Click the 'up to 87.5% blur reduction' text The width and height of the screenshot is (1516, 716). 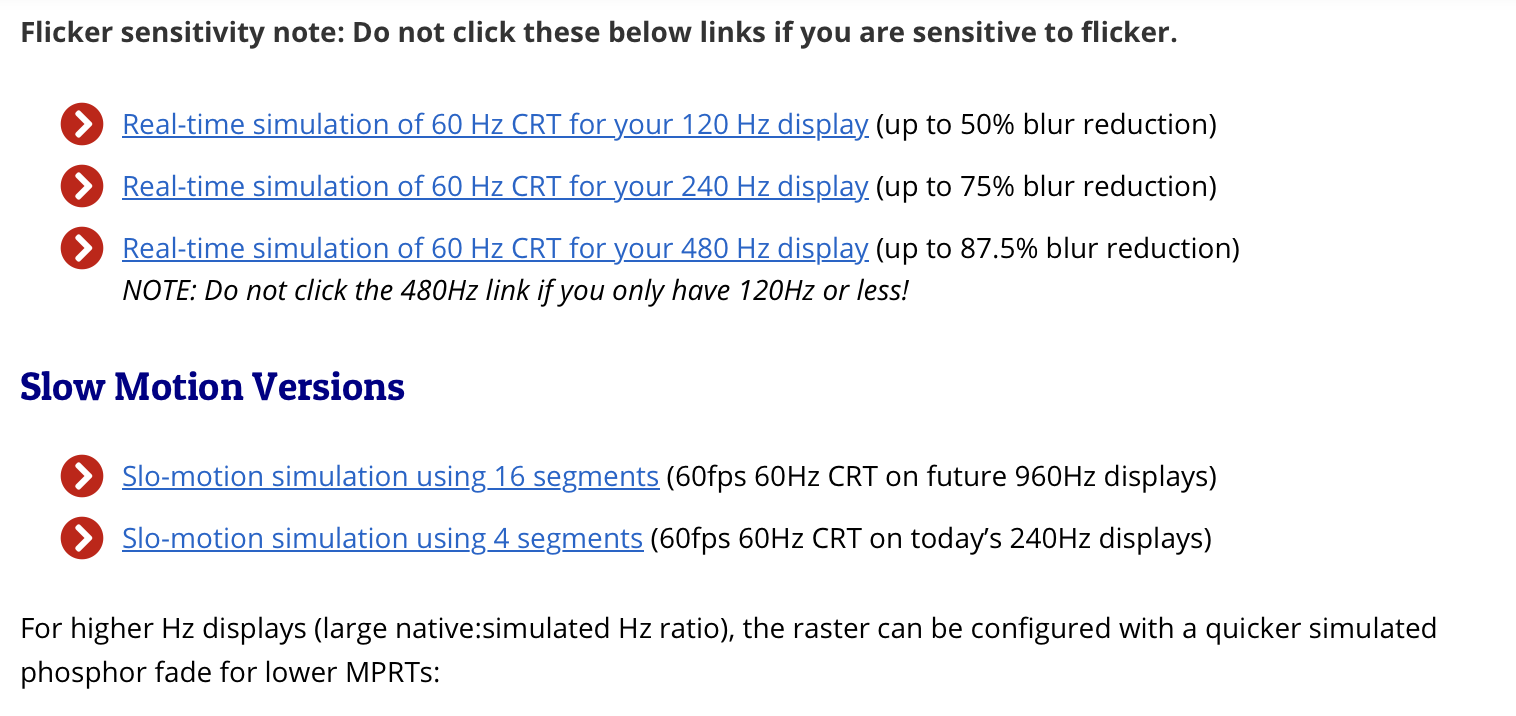(1058, 249)
